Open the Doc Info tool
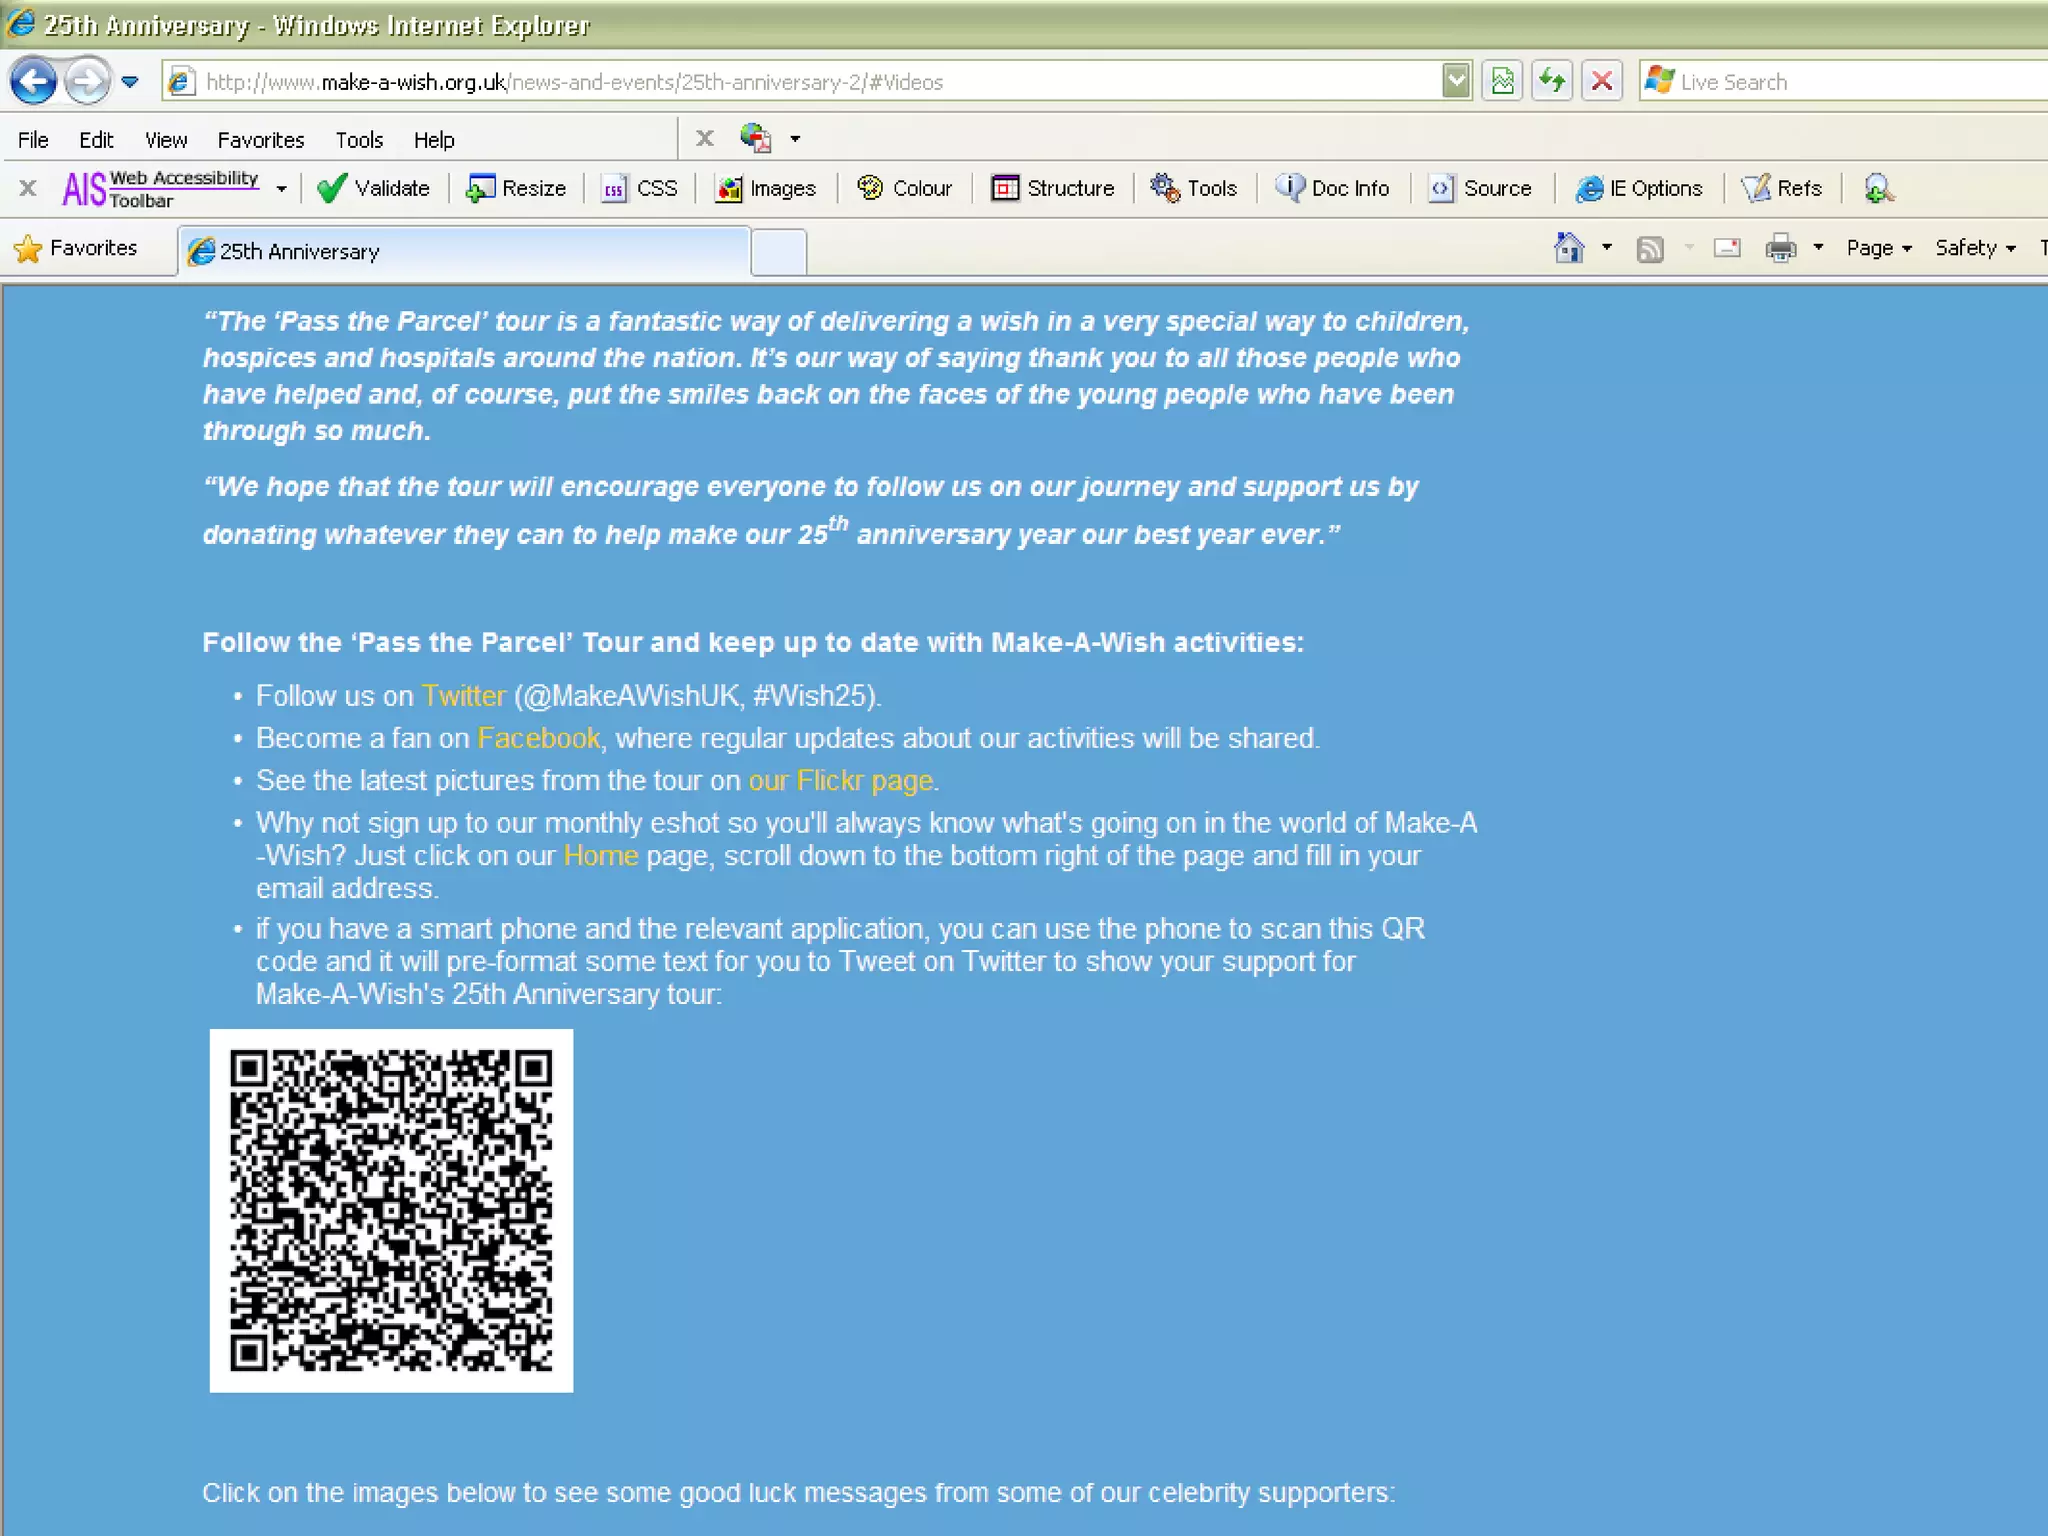 1332,188
